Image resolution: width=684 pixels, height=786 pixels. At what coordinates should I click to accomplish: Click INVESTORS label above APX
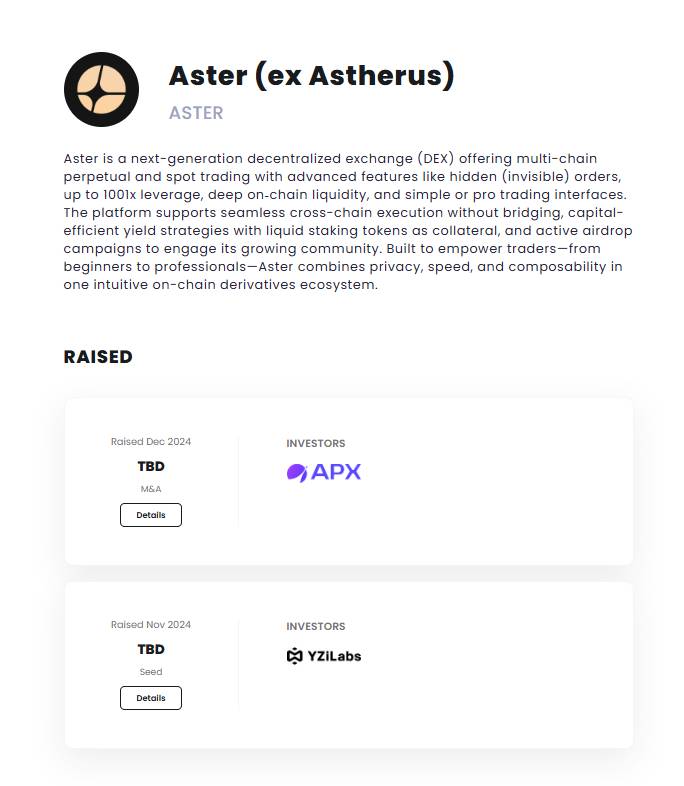pyautogui.click(x=316, y=444)
